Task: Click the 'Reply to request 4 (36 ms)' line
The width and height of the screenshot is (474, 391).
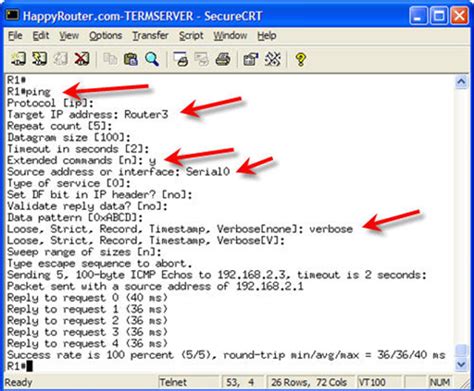Action: click(87, 343)
